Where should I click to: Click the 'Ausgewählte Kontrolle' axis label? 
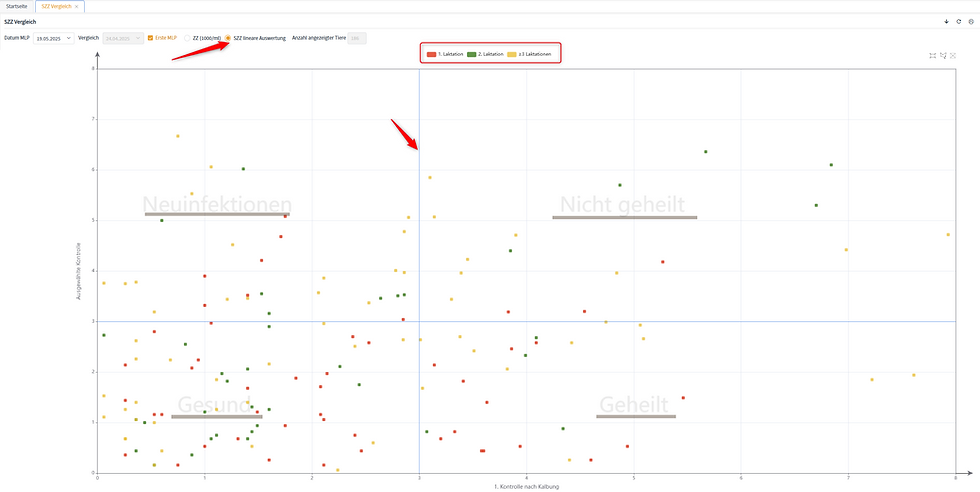[79, 271]
